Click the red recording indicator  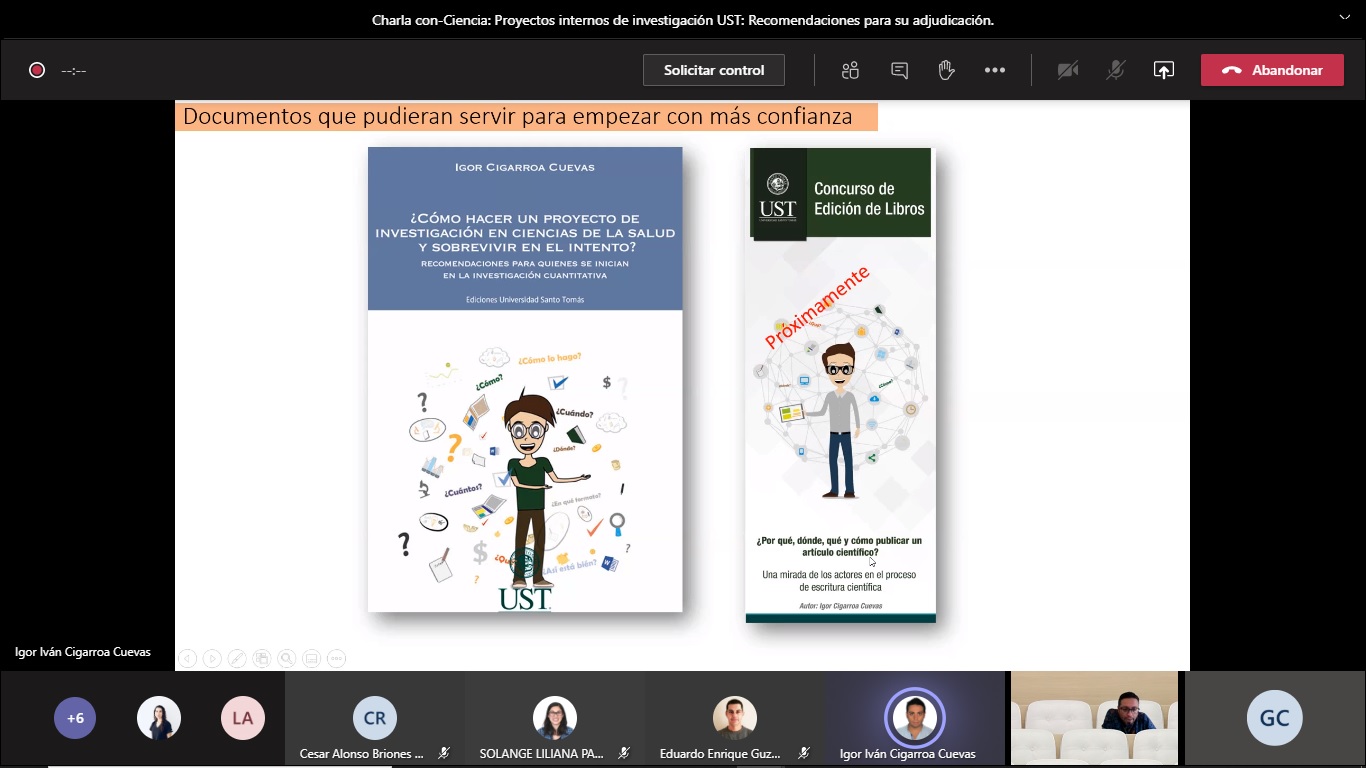tap(37, 70)
